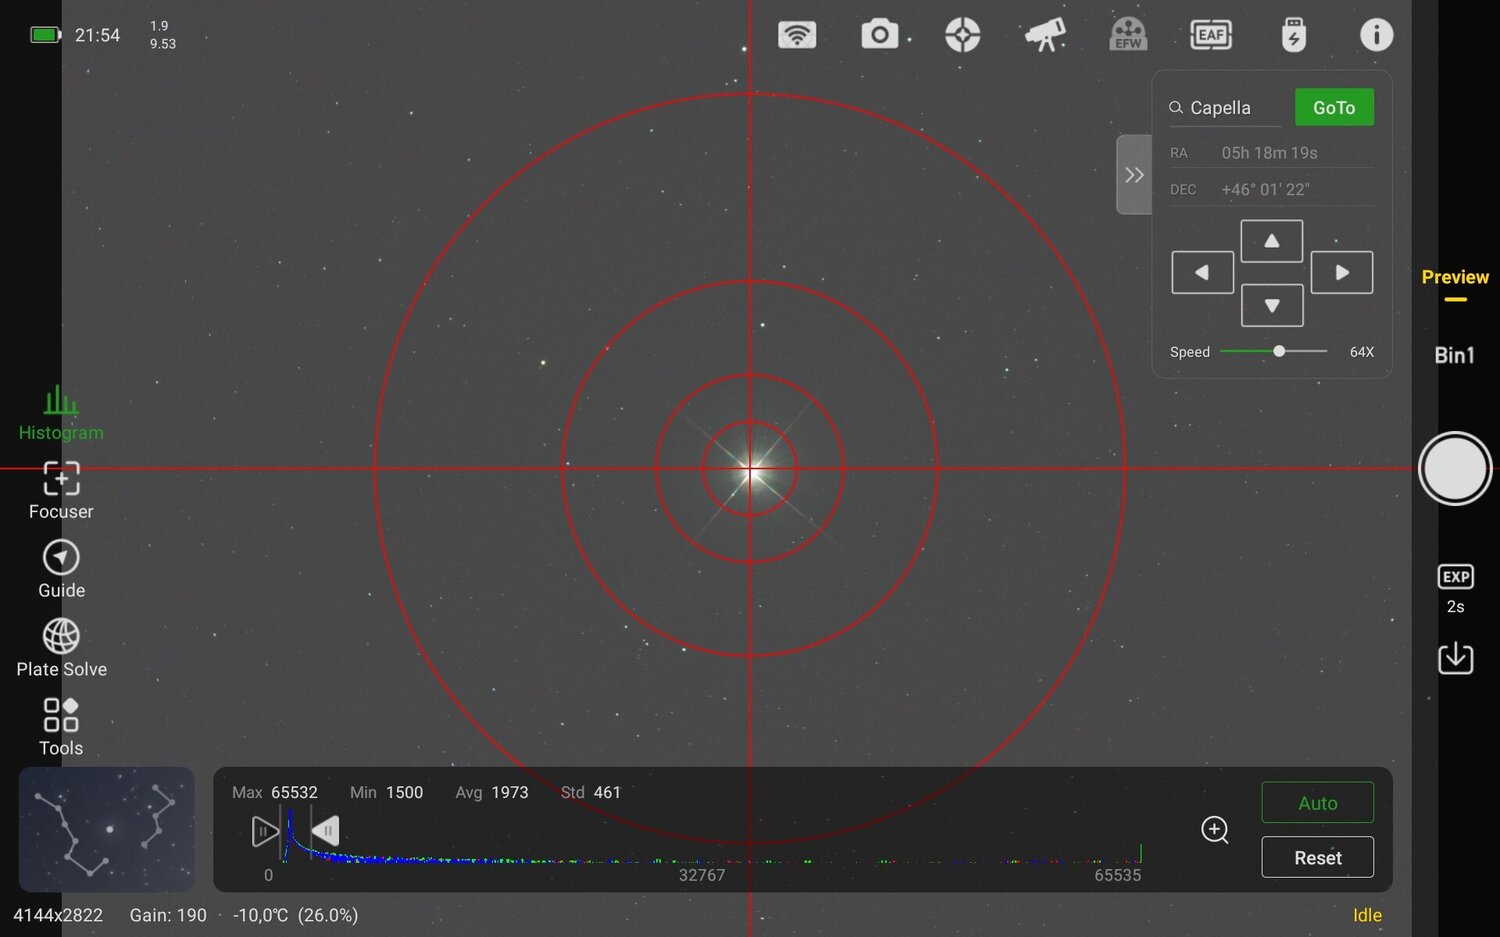1500x937 pixels.
Task: Switch to Preview mode
Action: 1455,277
